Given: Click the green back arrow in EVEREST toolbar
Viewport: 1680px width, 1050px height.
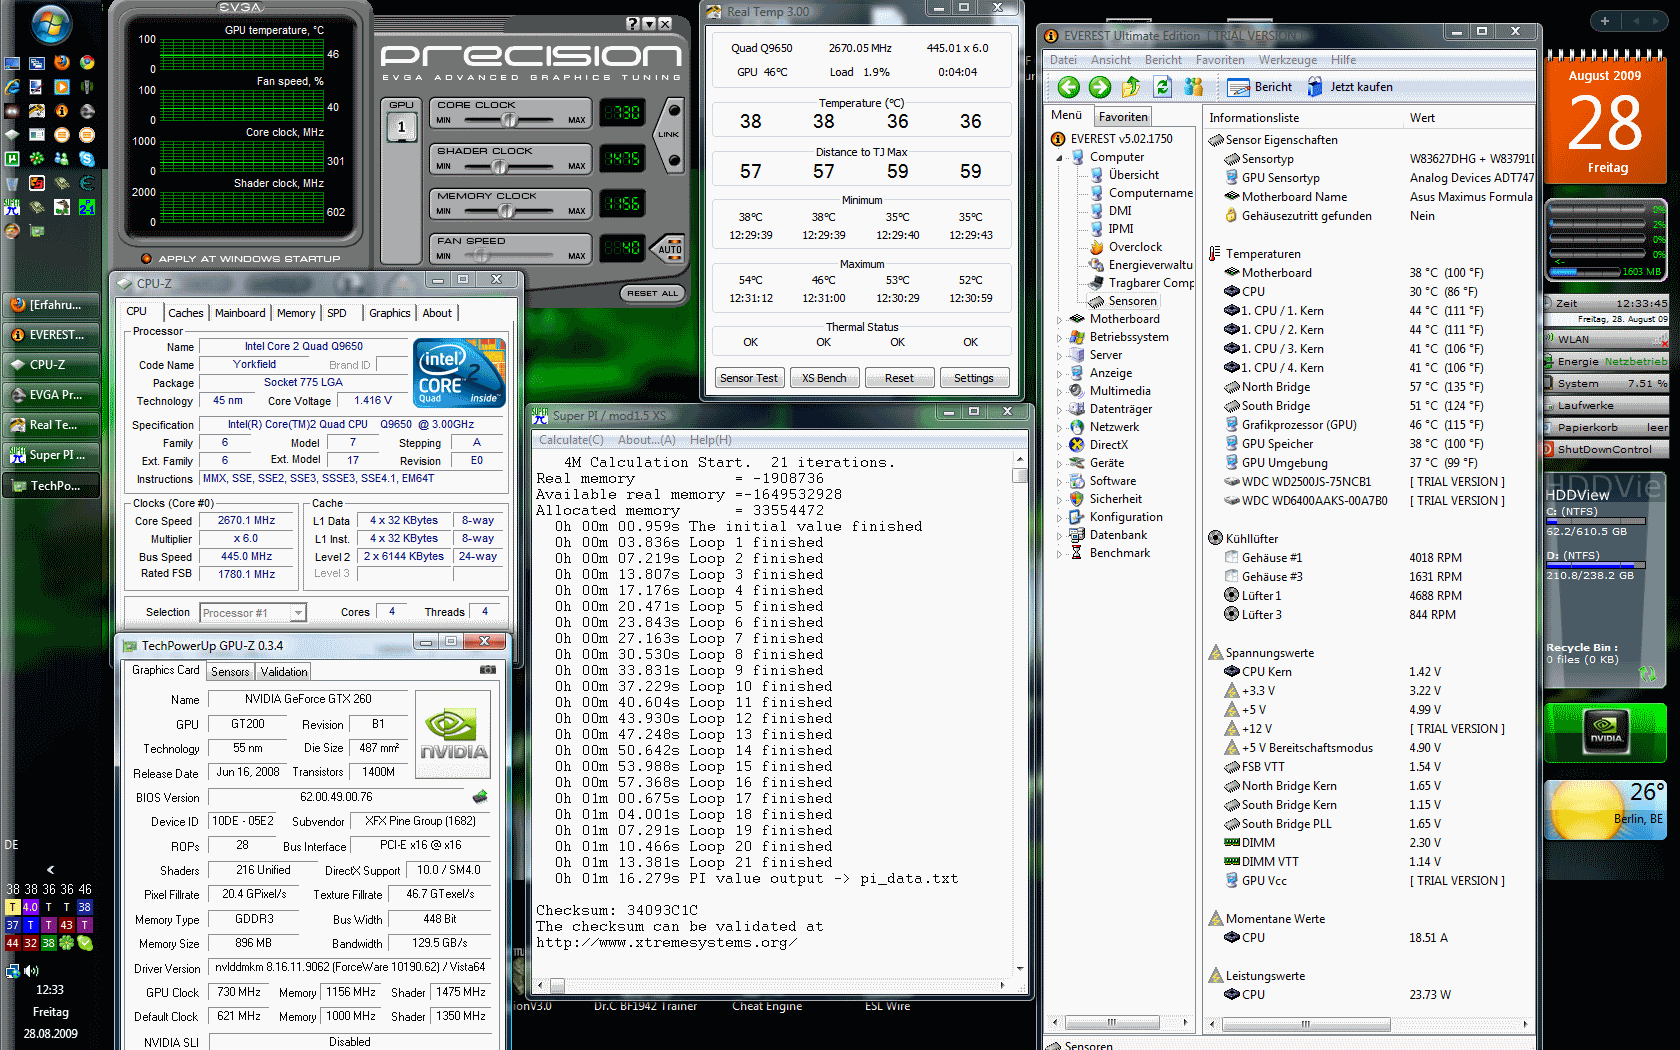Looking at the screenshot, I should (x=1068, y=87).
